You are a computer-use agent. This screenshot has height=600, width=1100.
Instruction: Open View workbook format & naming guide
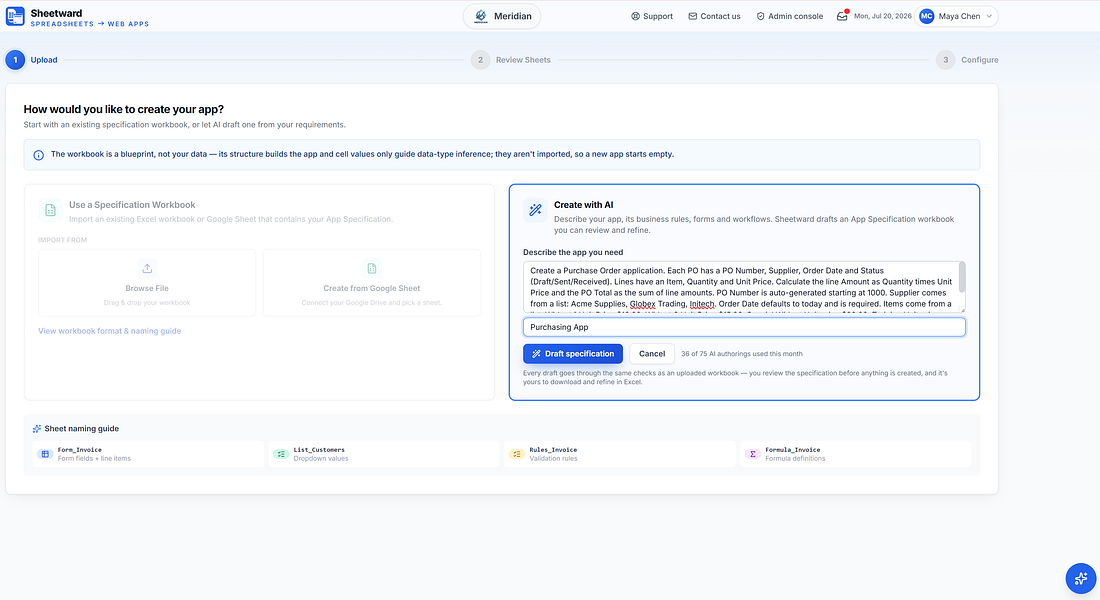(x=109, y=331)
